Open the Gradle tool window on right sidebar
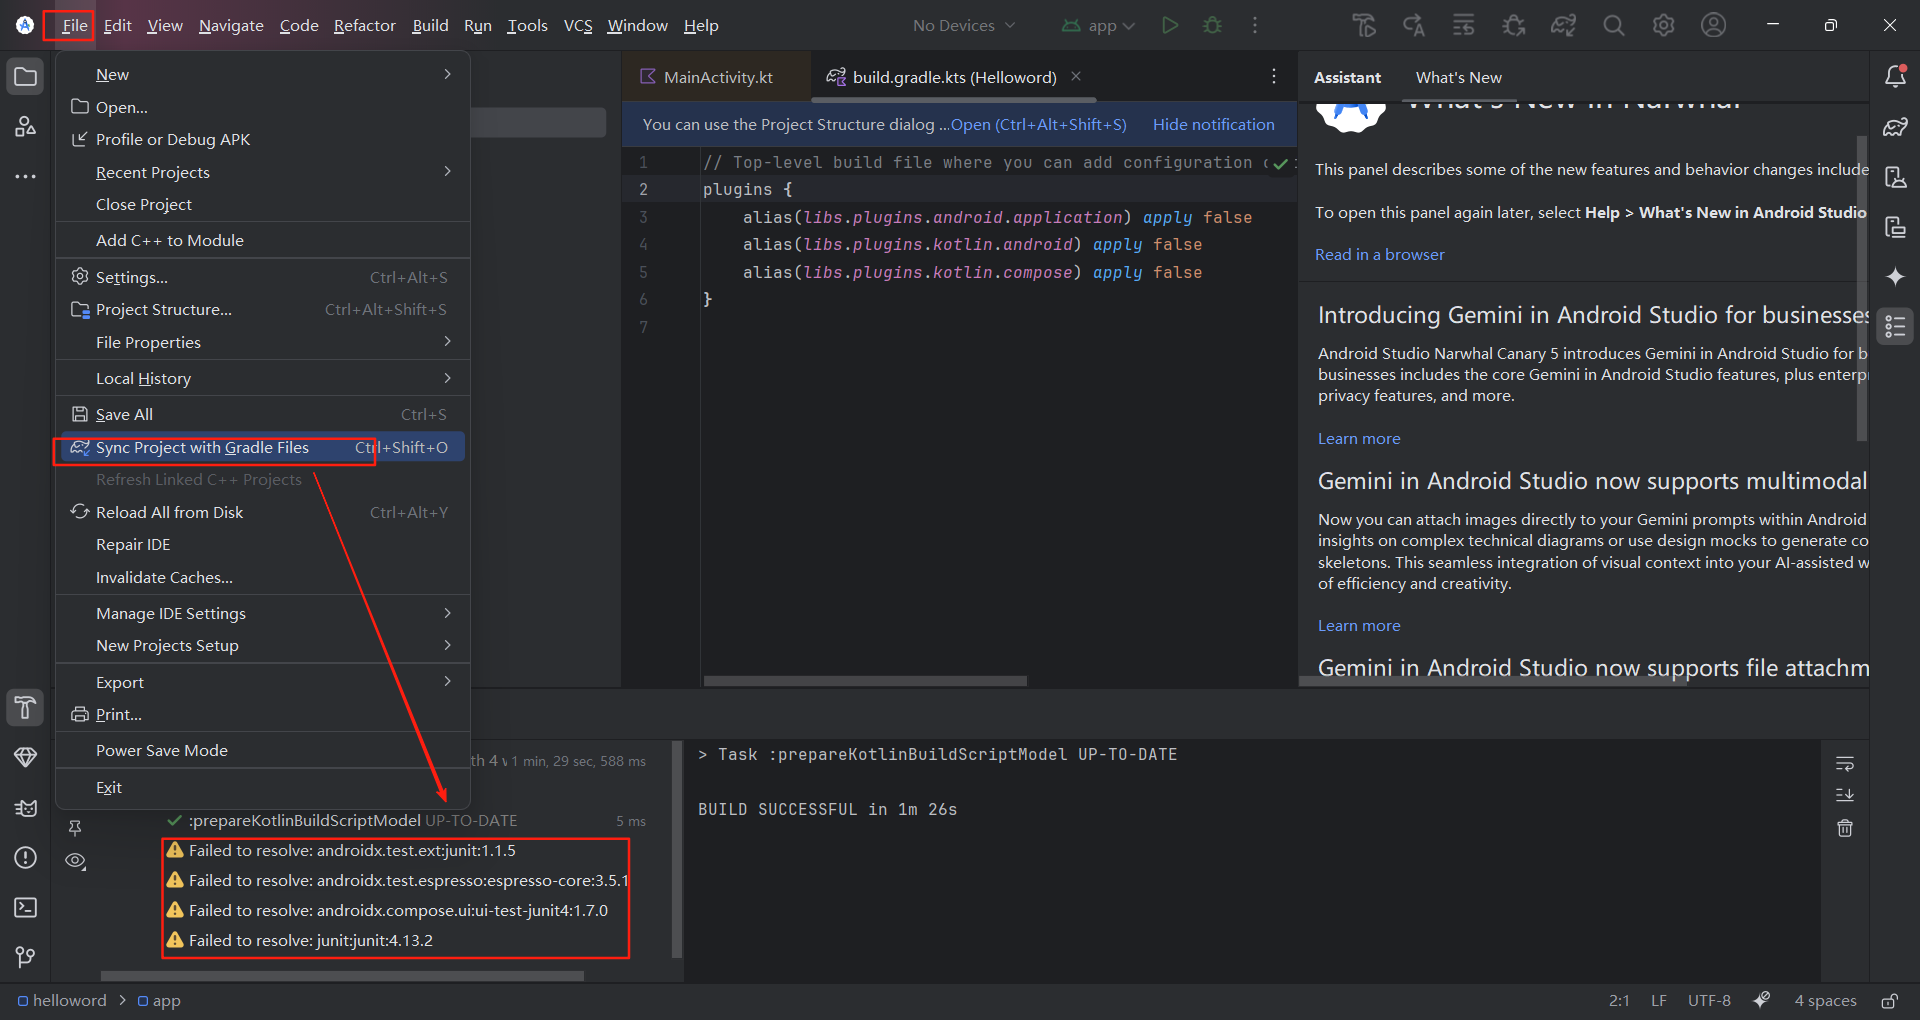Image resolution: width=1920 pixels, height=1020 pixels. pos(1895,127)
